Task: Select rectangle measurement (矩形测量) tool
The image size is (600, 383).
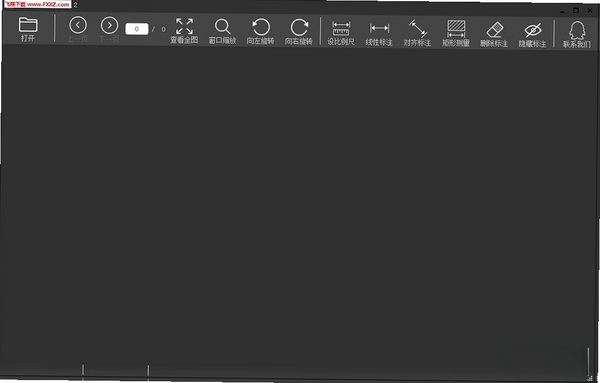Action: pos(456,34)
